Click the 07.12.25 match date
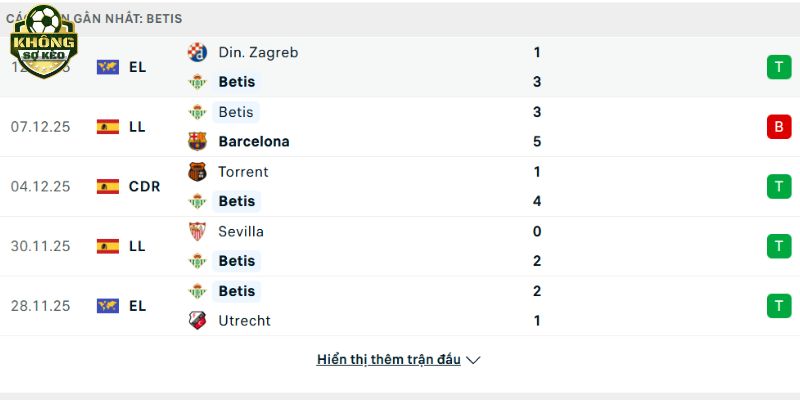Image resolution: width=800 pixels, height=400 pixels. tap(40, 127)
